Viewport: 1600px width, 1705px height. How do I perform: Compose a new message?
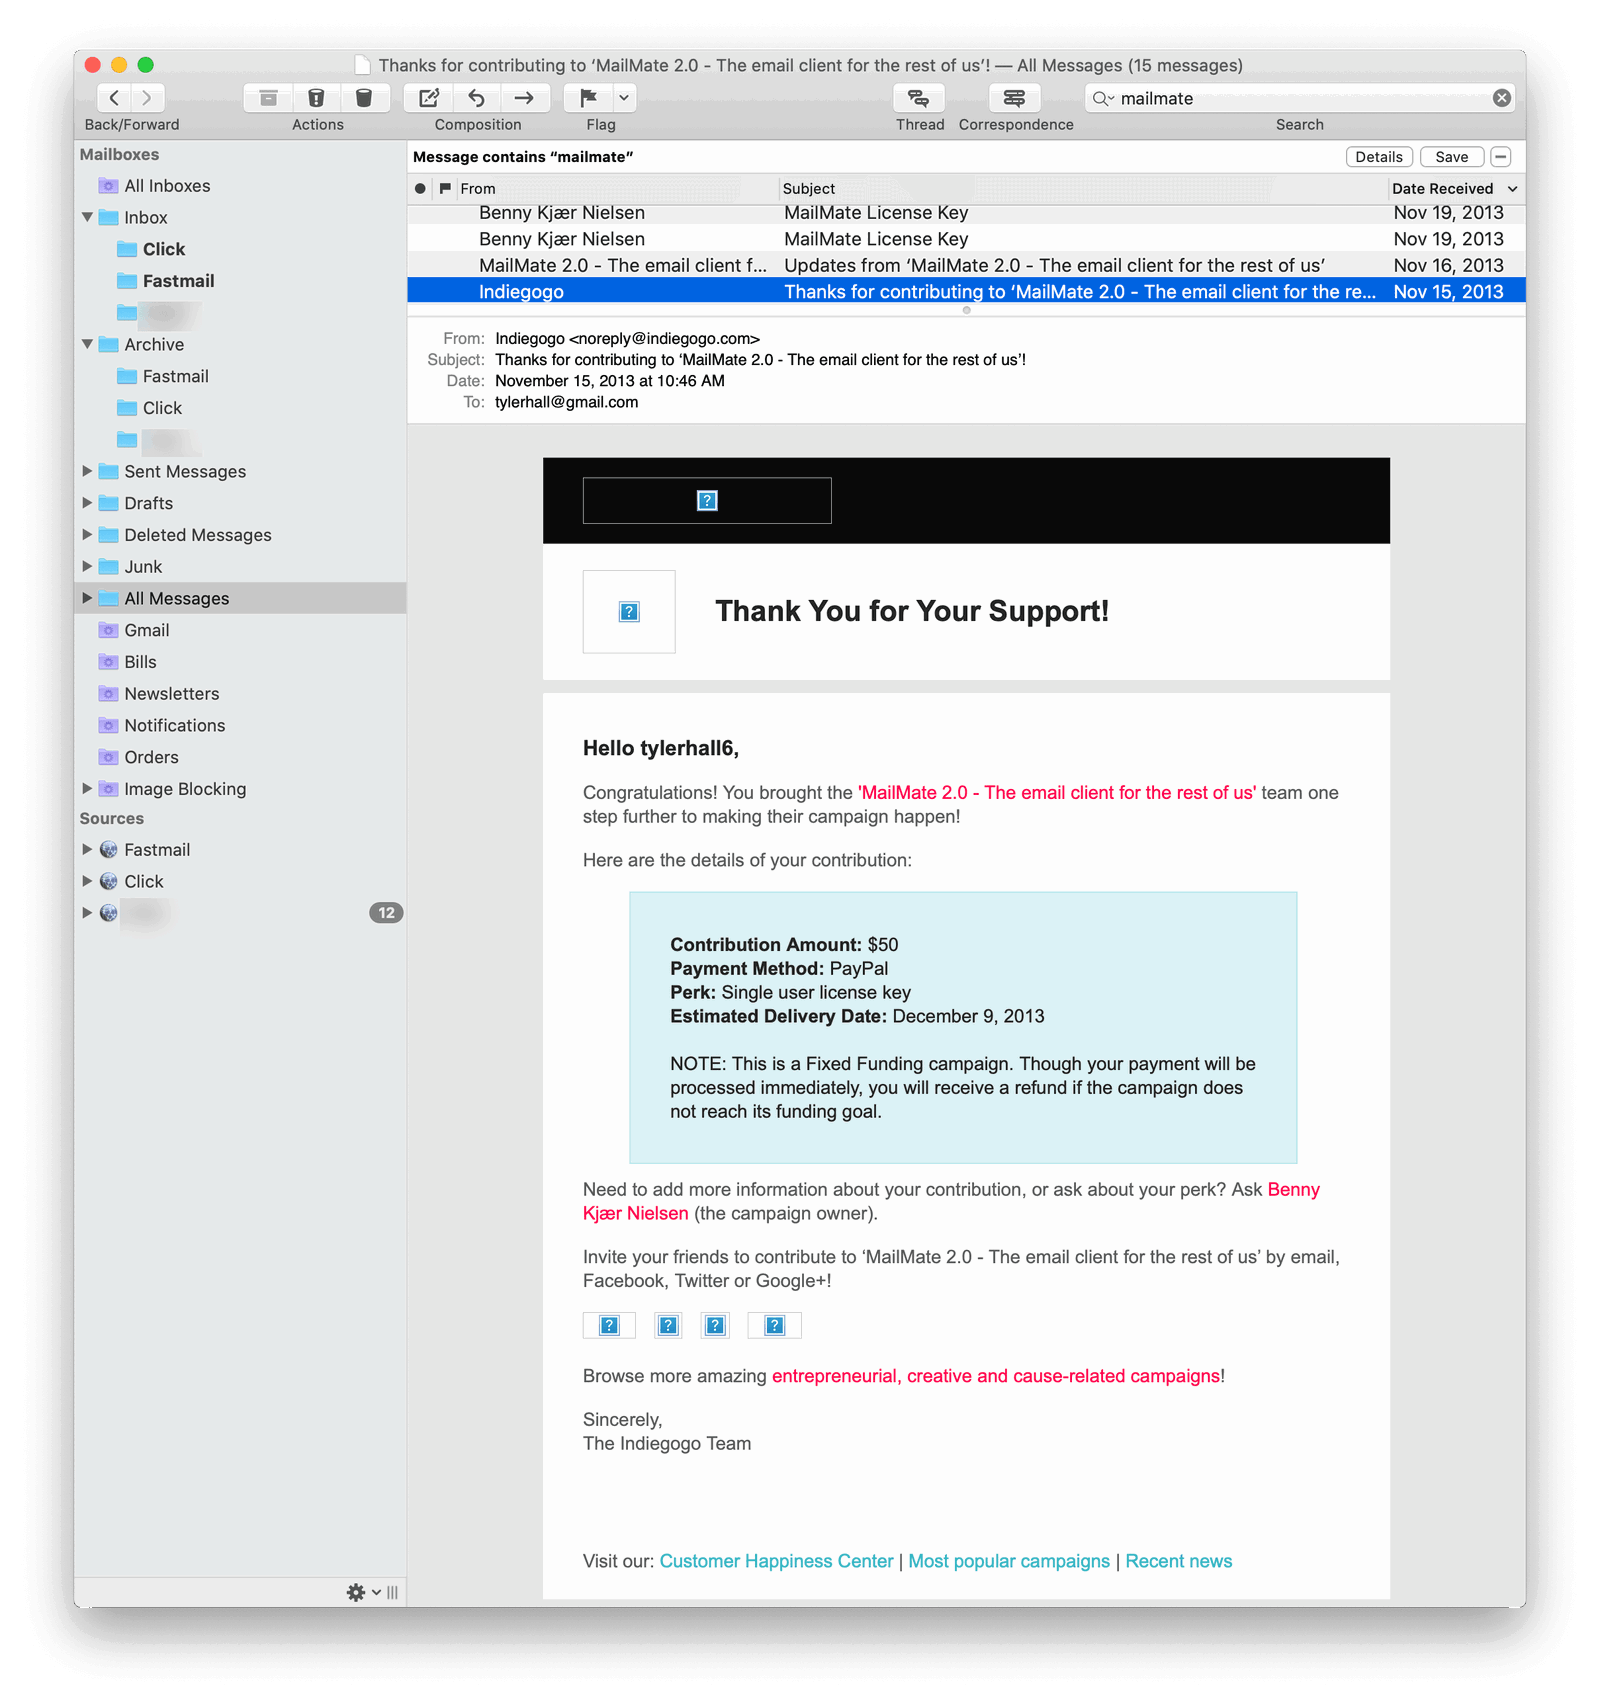coord(429,97)
